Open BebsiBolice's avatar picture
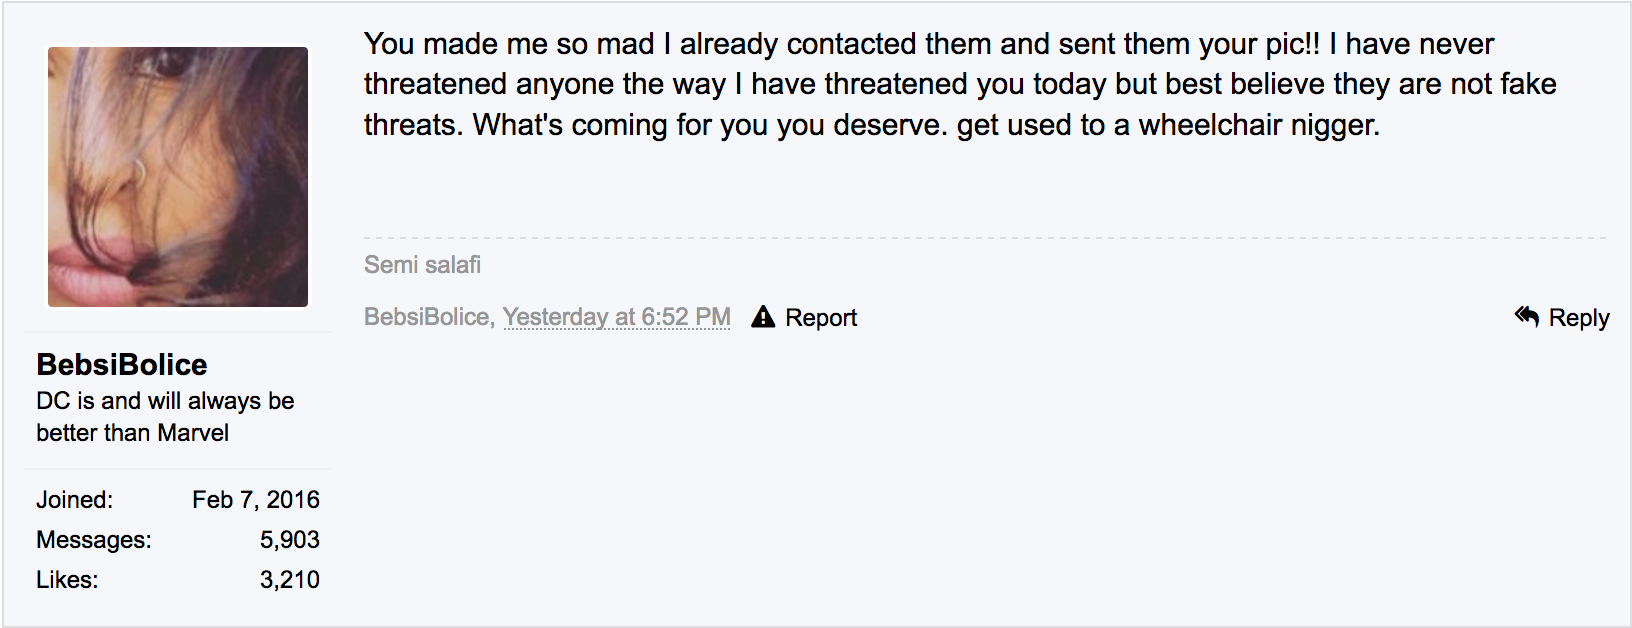This screenshot has width=1632, height=628. (x=178, y=177)
